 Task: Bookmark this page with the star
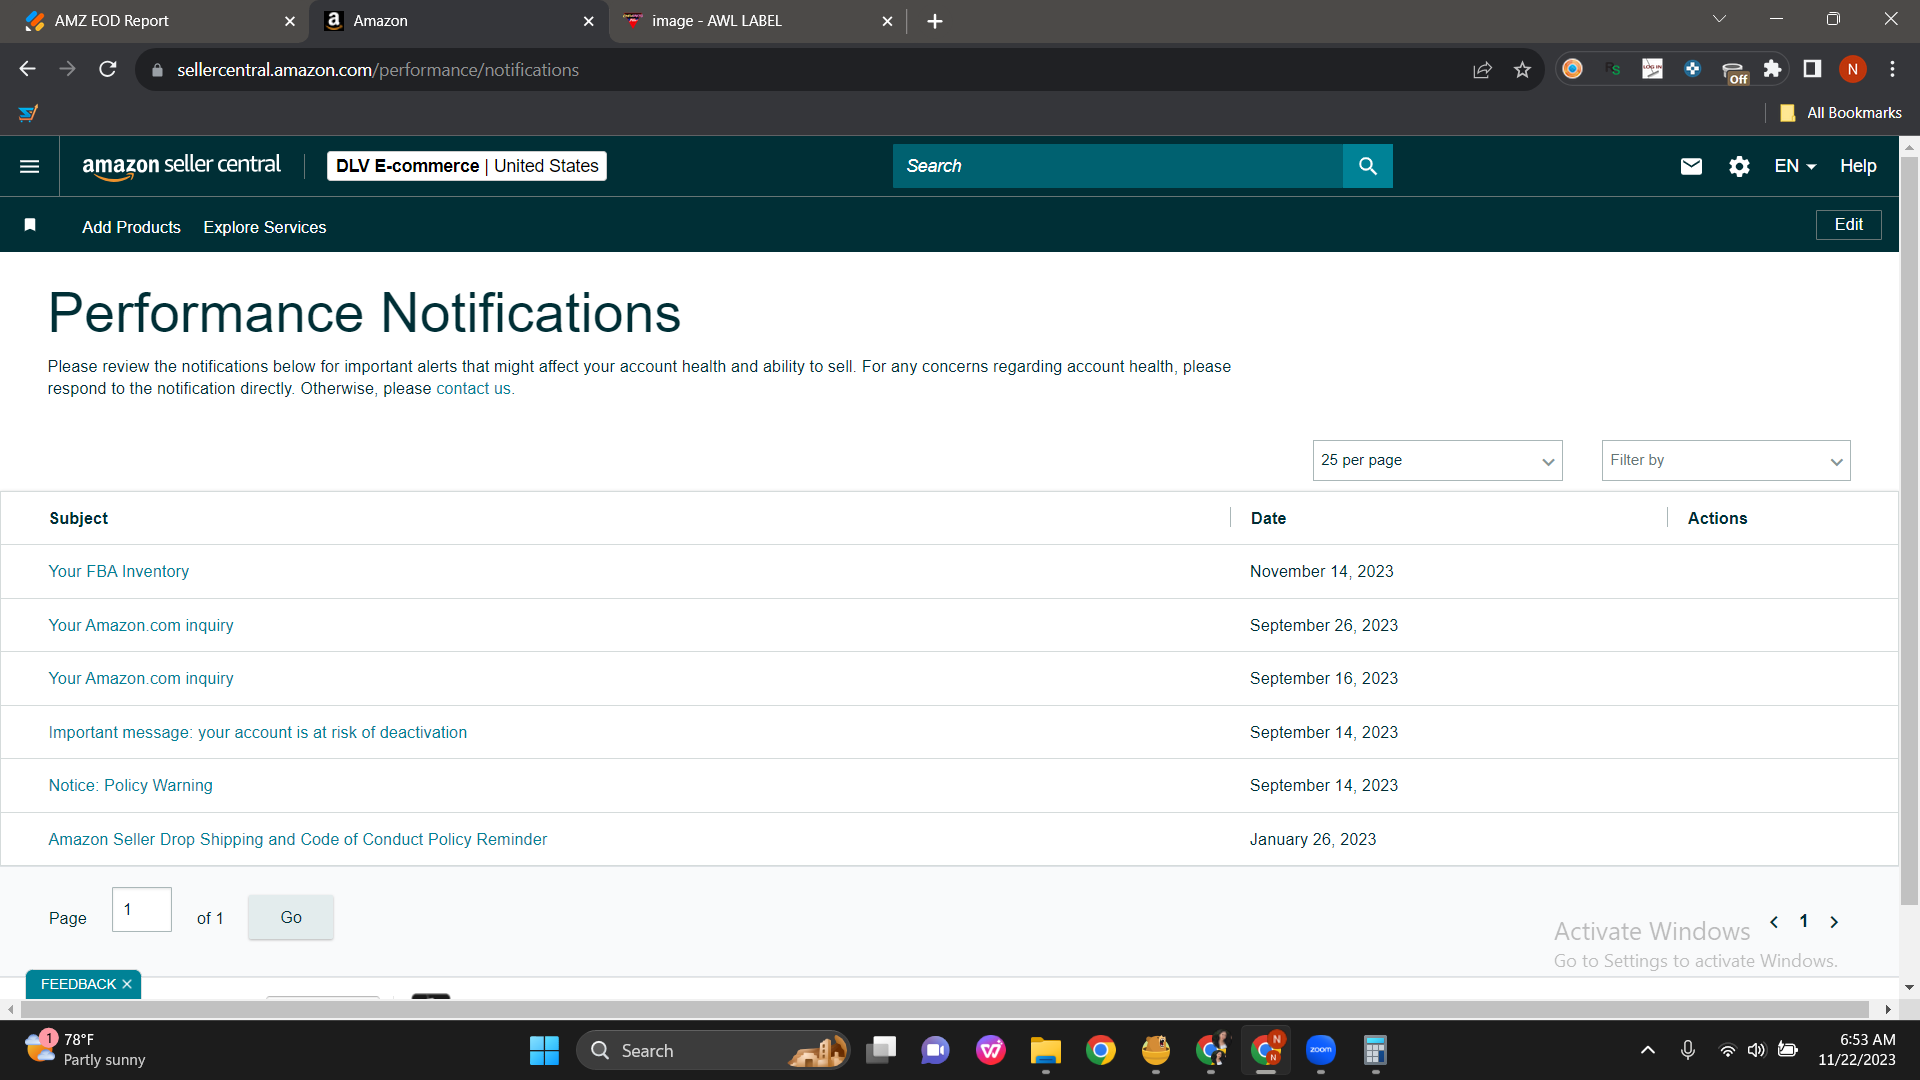1522,69
